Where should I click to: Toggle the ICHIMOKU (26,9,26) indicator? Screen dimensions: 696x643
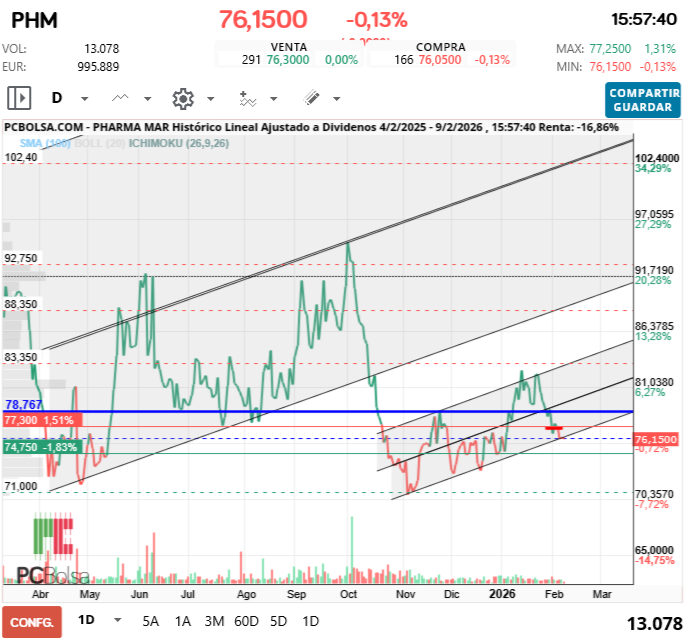coord(174,143)
